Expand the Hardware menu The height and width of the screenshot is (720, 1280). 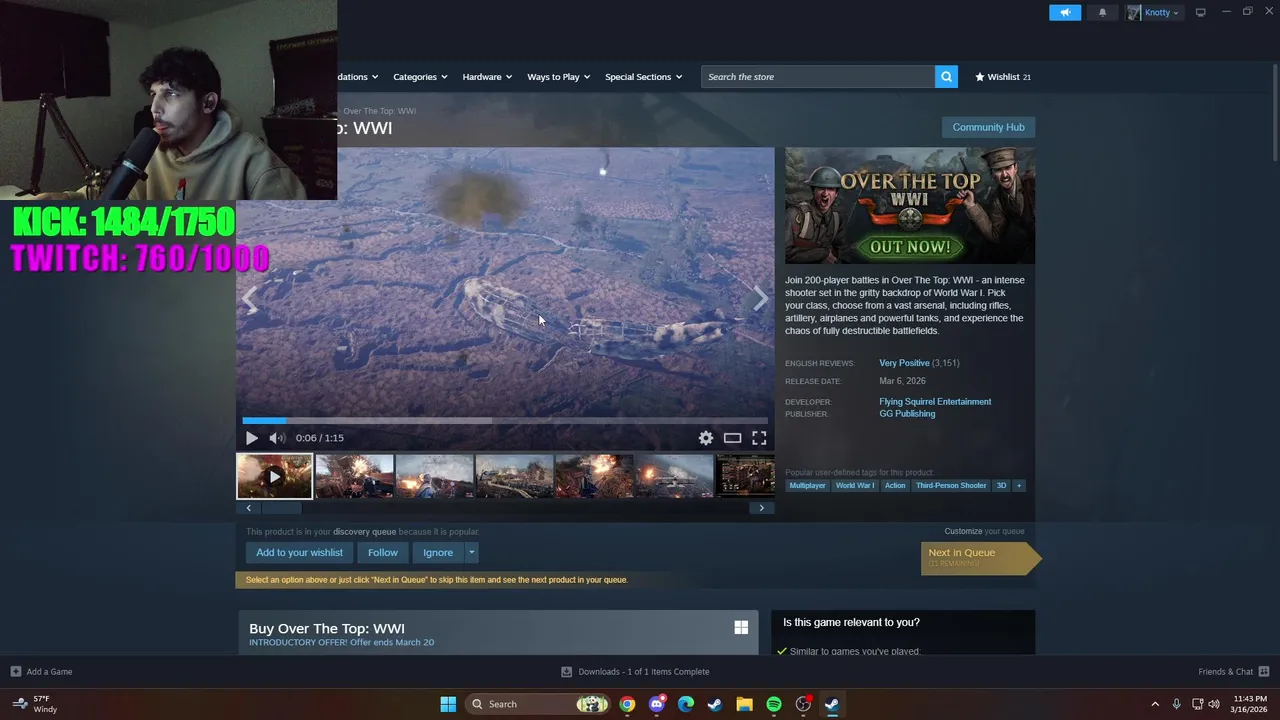pyautogui.click(x=487, y=76)
